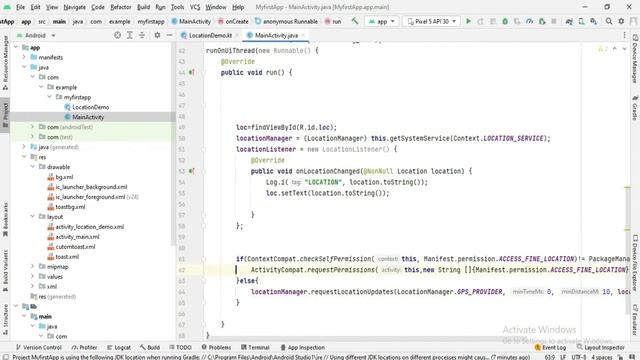Select toastbg.xml in the drawable folder

(x=71, y=207)
